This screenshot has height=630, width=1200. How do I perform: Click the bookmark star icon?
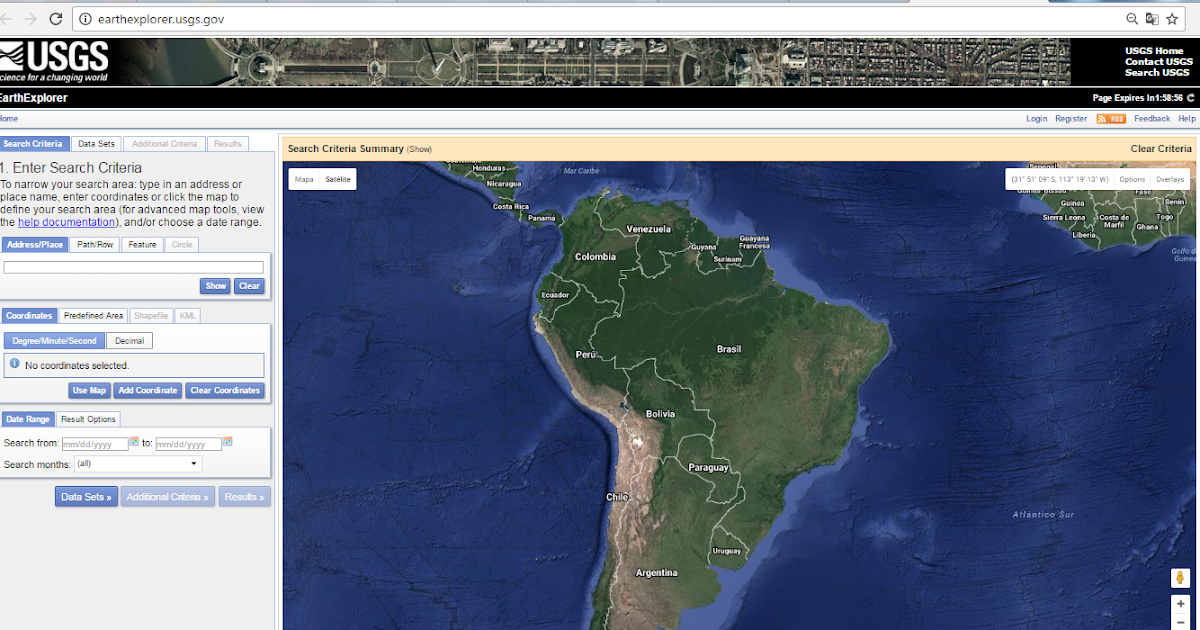(1172, 18)
